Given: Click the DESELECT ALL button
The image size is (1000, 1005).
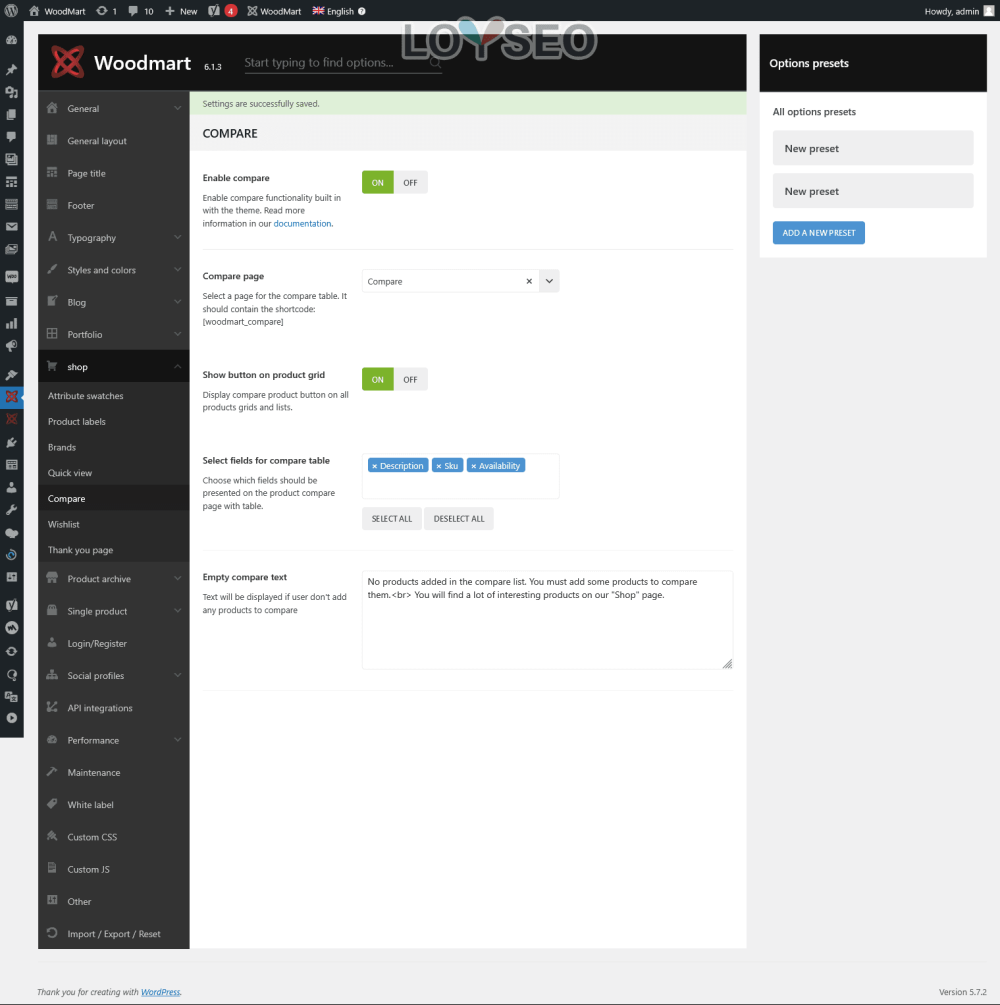Looking at the screenshot, I should click(x=459, y=519).
